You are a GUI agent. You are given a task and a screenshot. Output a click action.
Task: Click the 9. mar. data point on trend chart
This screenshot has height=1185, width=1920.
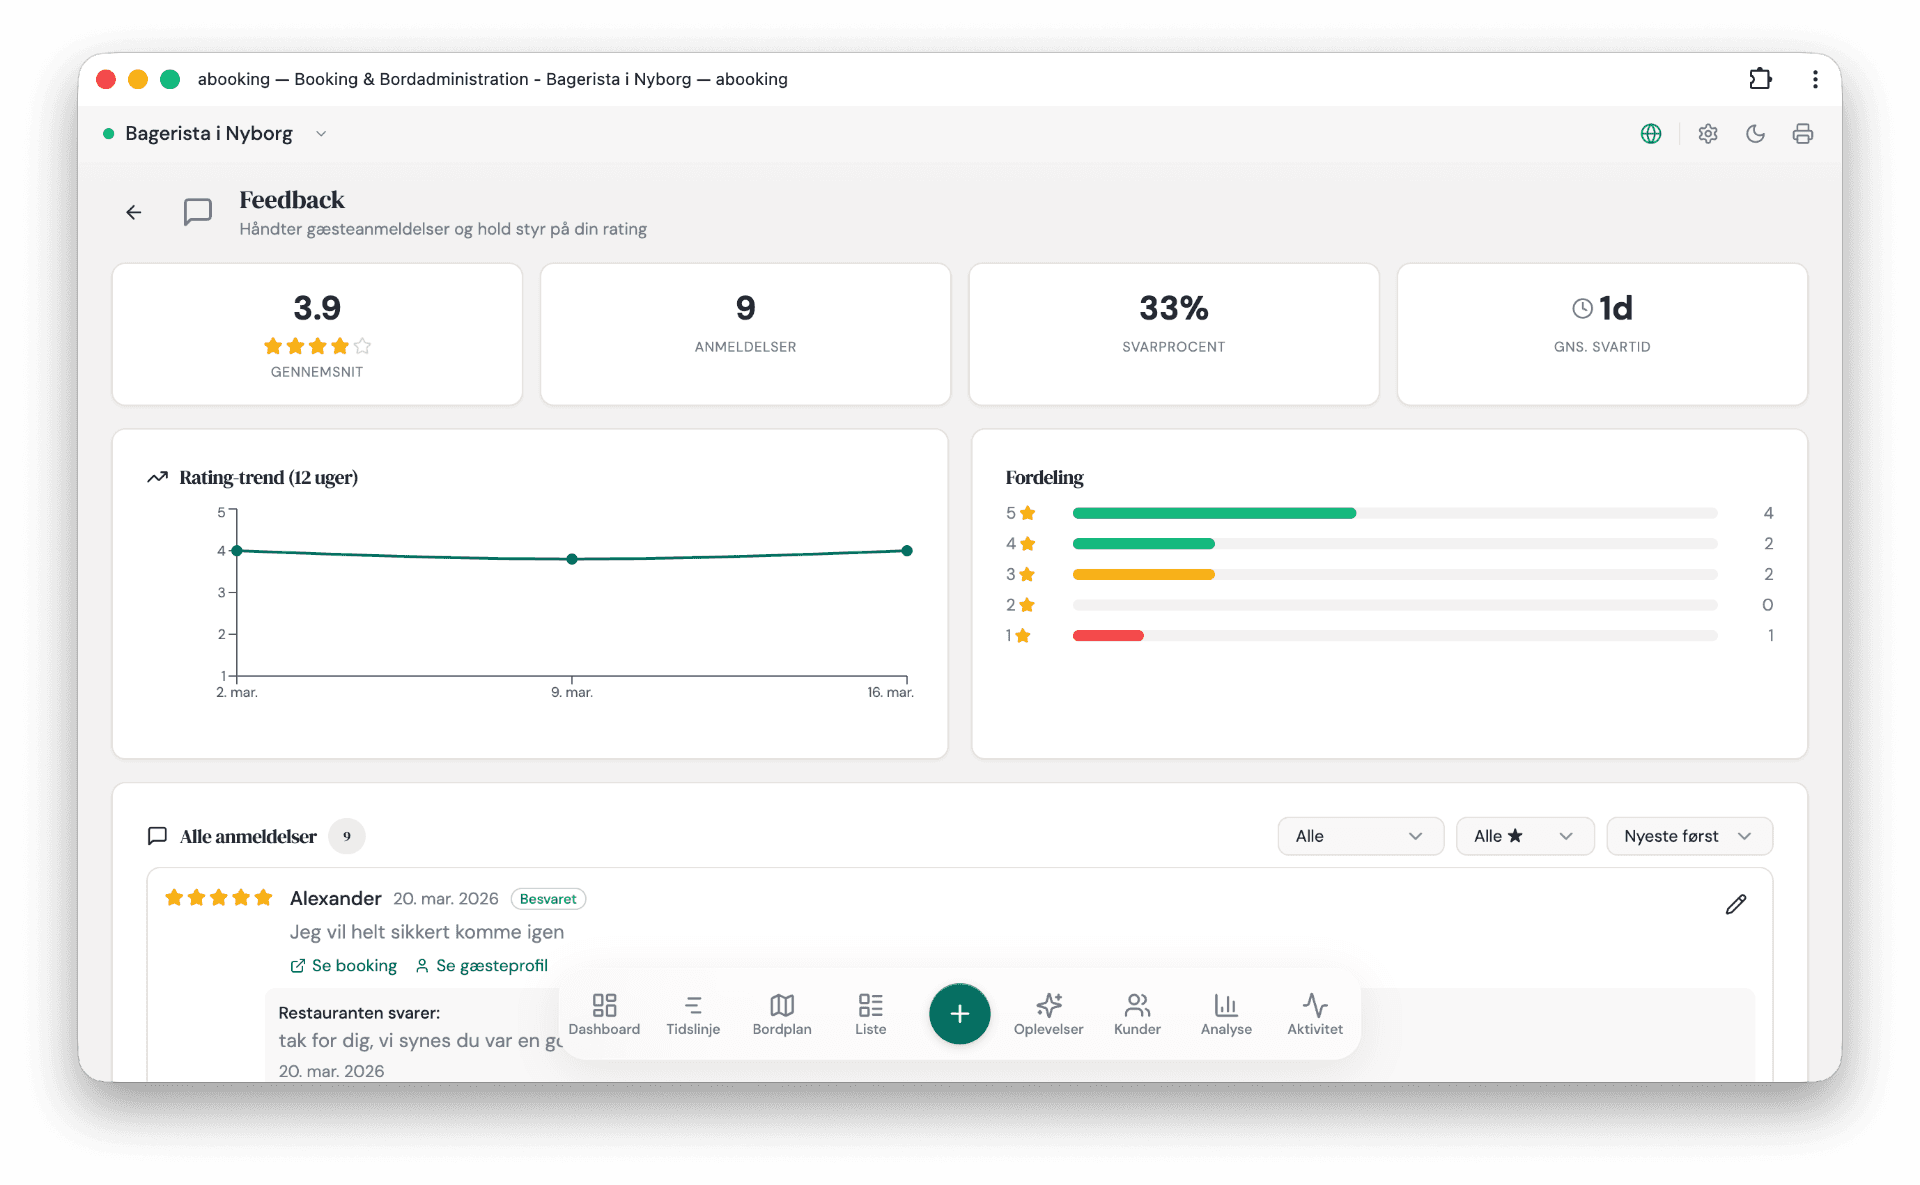point(572,559)
